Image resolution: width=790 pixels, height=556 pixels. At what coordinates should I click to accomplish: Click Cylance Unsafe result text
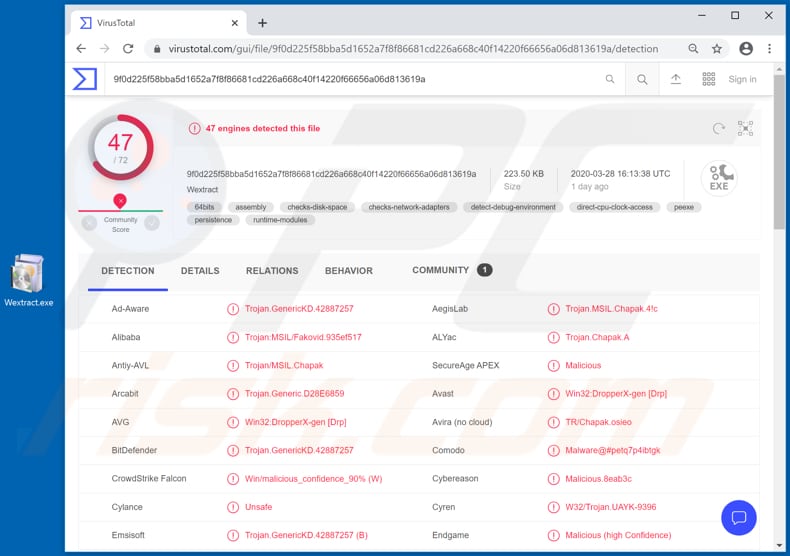(x=258, y=507)
